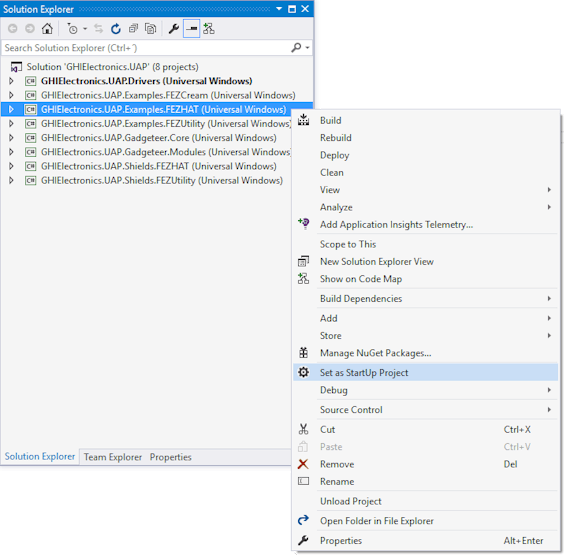Switch to the Solution Explorer tab

40,456
